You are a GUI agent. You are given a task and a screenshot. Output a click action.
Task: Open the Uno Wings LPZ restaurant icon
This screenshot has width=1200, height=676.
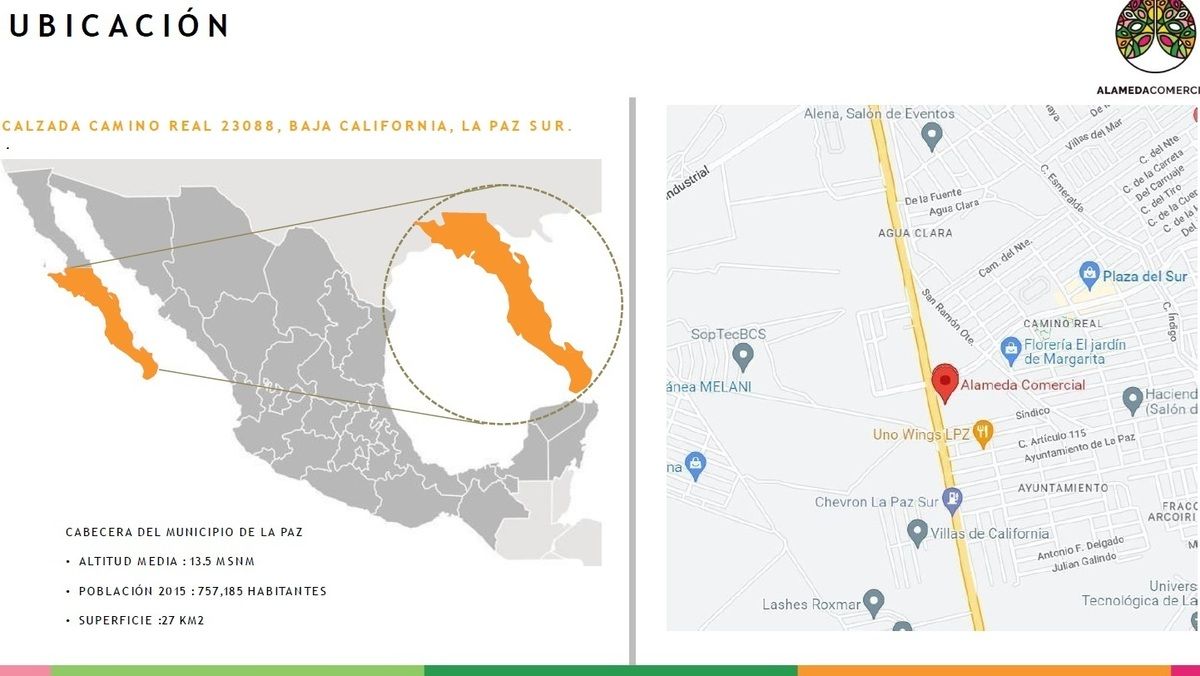pyautogui.click(x=983, y=432)
